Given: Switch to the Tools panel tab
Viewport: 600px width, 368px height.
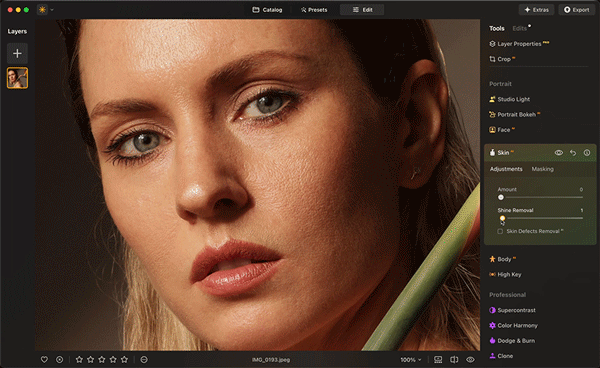Looking at the screenshot, I should point(497,28).
